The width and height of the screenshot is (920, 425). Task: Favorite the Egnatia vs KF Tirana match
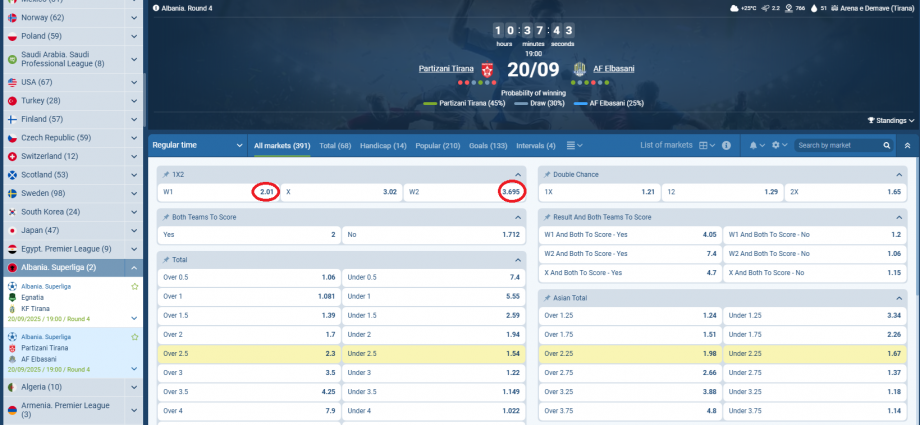click(x=134, y=286)
